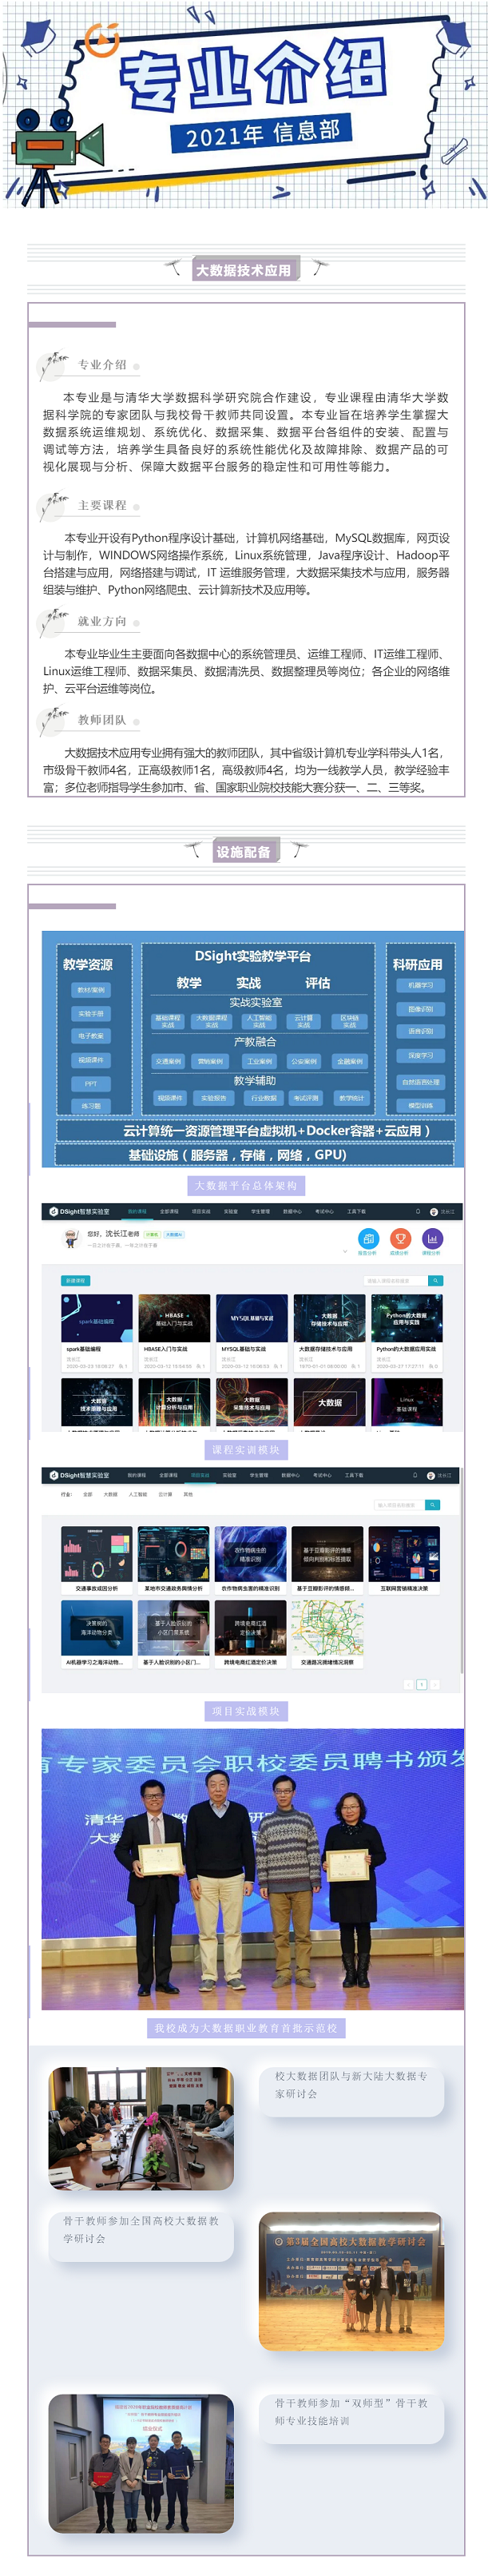The width and height of the screenshot is (488, 2576).
Task: Click the teal search button beside the course search box
Action: pos(435,1280)
